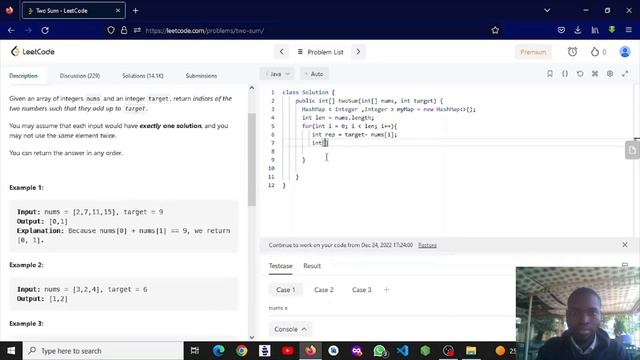Open the Auto dropdown in editor

click(314, 74)
